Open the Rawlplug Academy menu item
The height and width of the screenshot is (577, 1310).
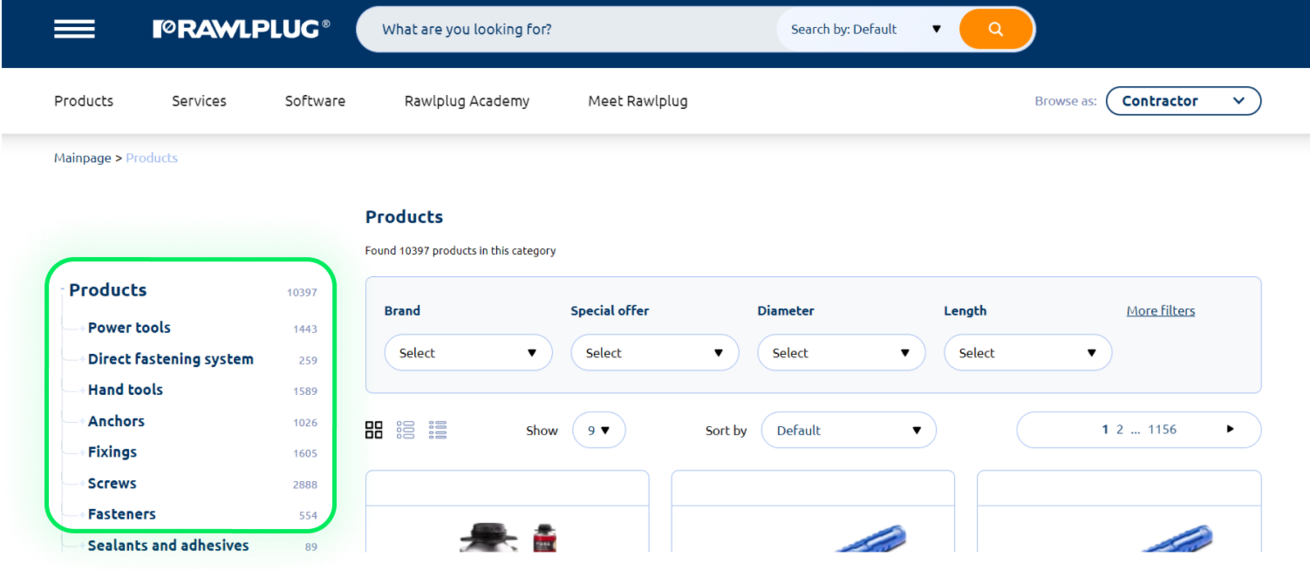tap(467, 101)
